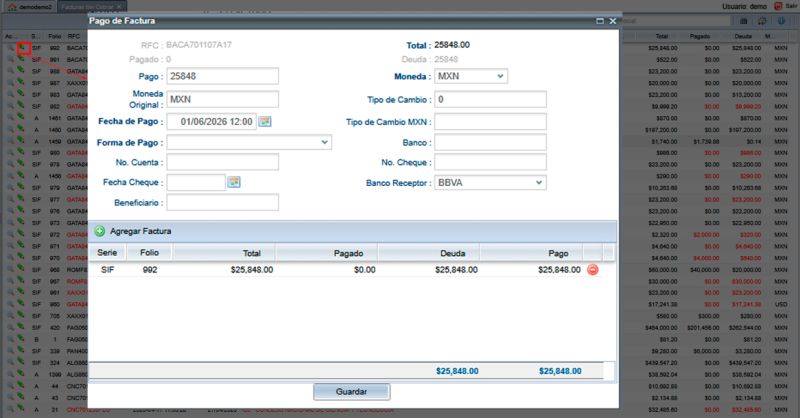The image size is (800, 418).
Task: Click SIF serie cell in dialog grid
Action: (x=107, y=269)
